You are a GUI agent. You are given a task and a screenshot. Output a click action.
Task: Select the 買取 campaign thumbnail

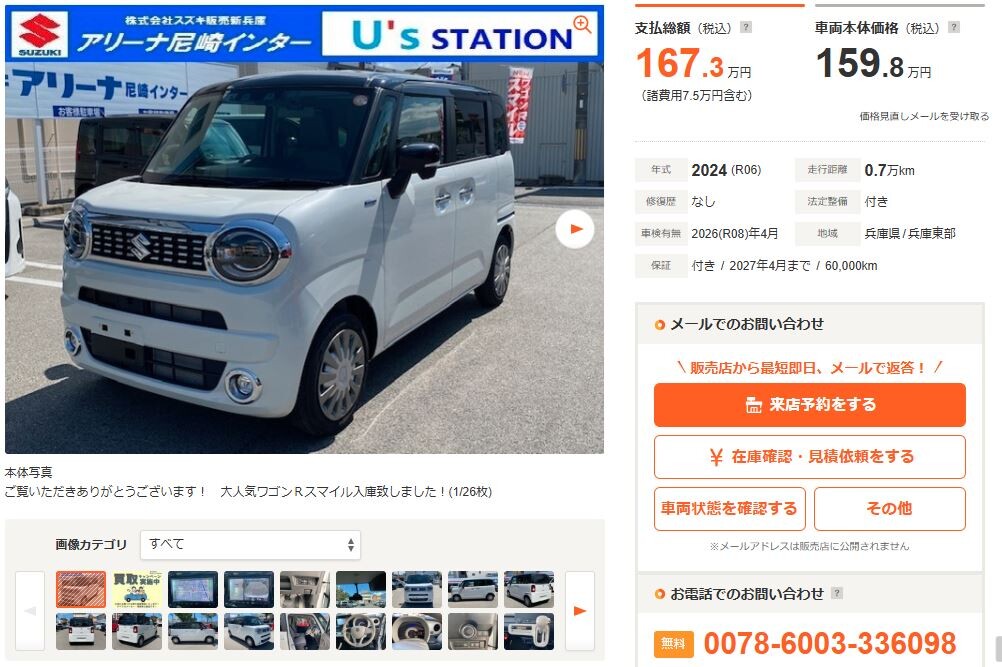pos(137,589)
